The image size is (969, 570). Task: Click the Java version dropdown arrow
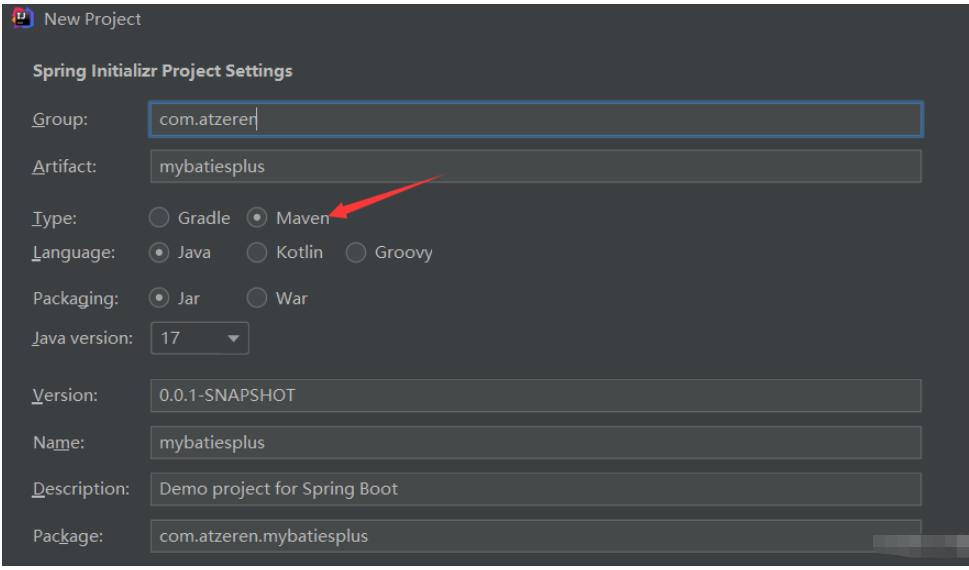point(233,339)
